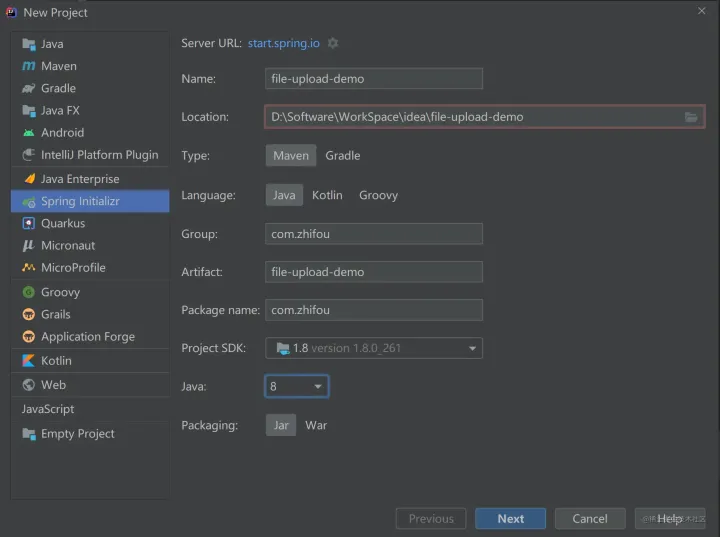Click the Package name field

tap(374, 310)
